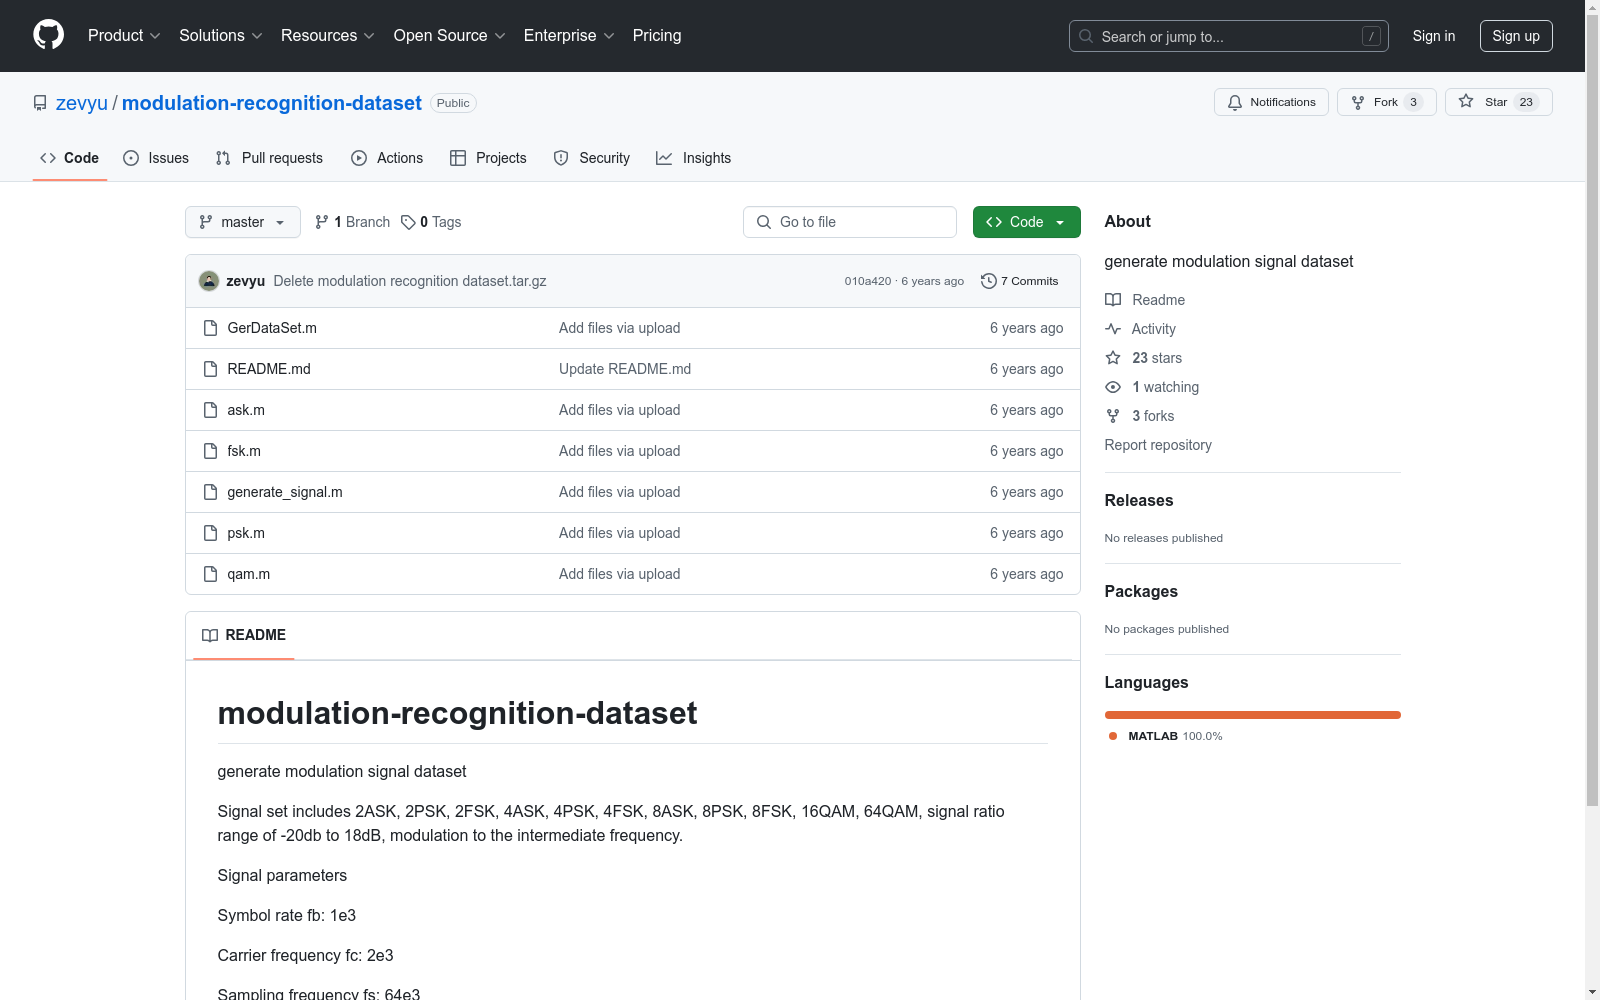Click the file icon for psk.m
Image resolution: width=1600 pixels, height=1000 pixels.
coord(210,533)
